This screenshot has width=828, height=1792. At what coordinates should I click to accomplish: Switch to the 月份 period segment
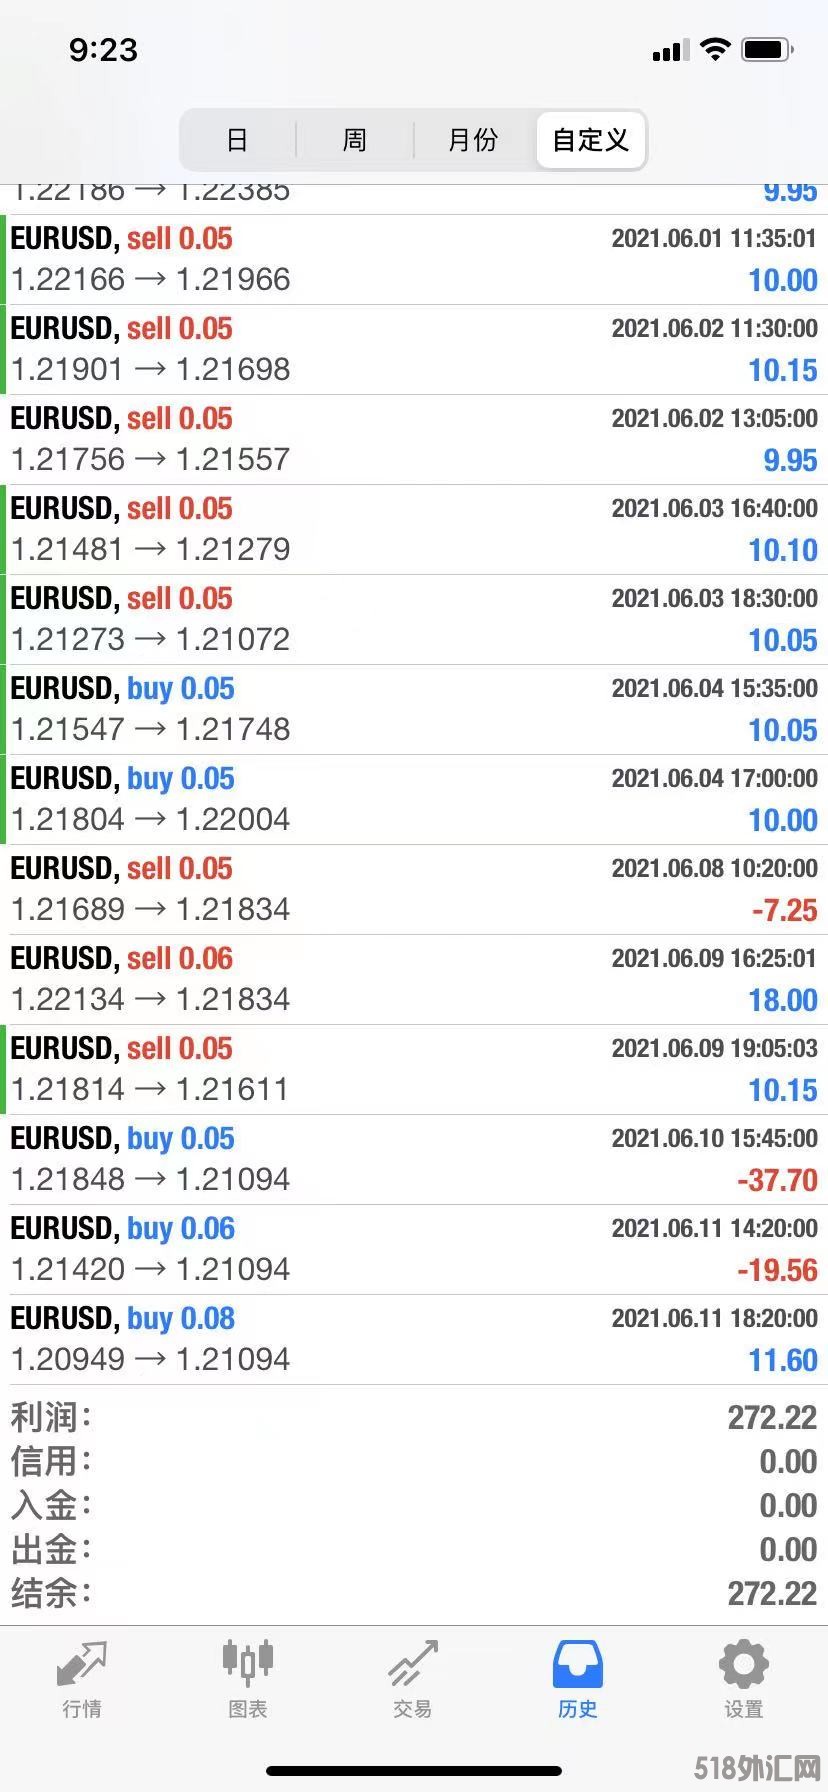point(472,140)
